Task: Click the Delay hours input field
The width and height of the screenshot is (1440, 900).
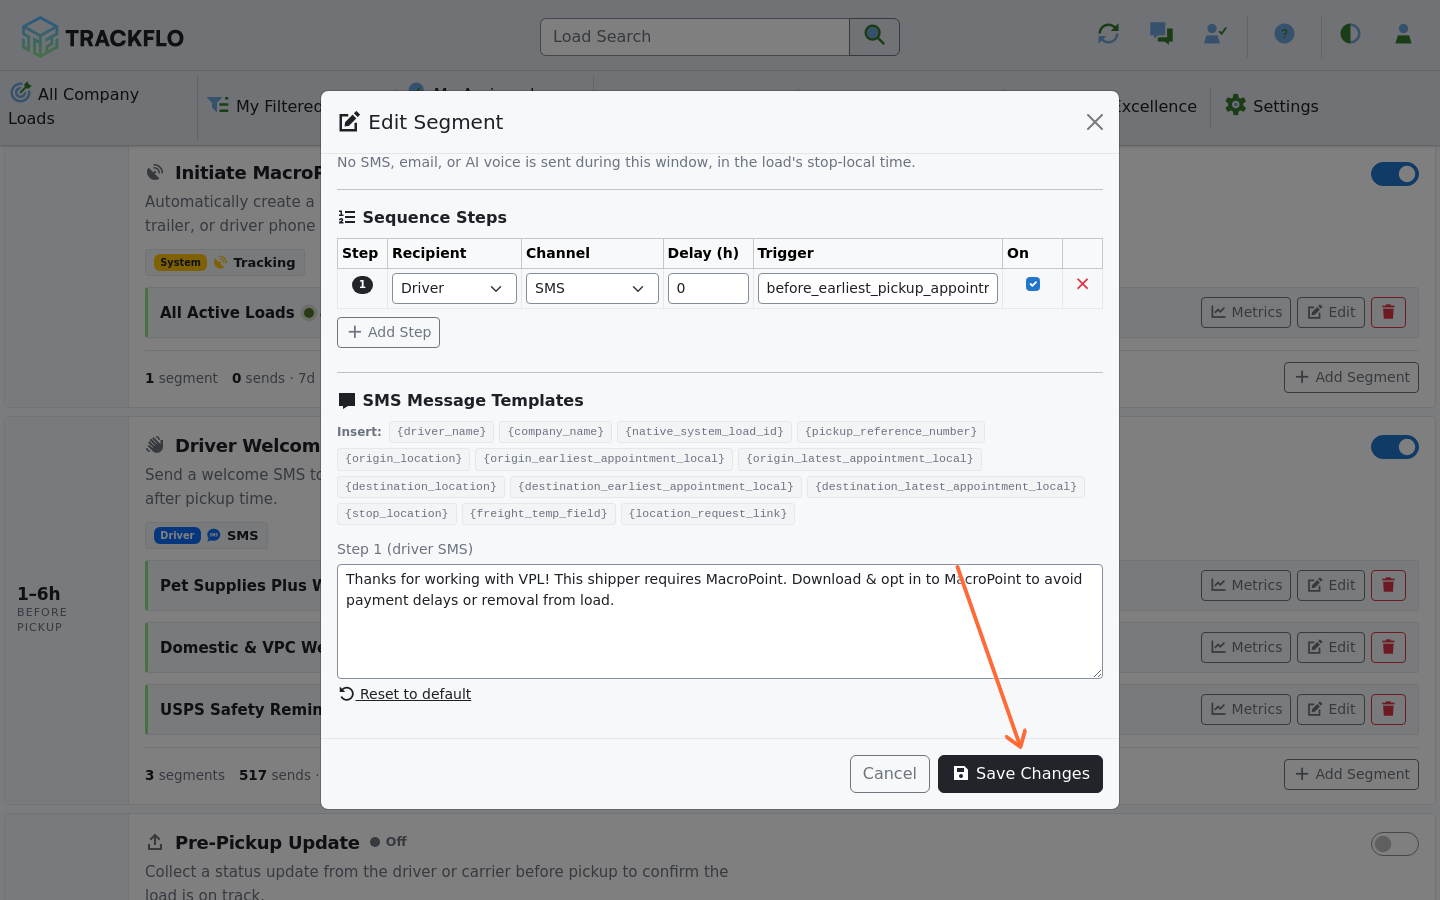Action: pyautogui.click(x=708, y=288)
